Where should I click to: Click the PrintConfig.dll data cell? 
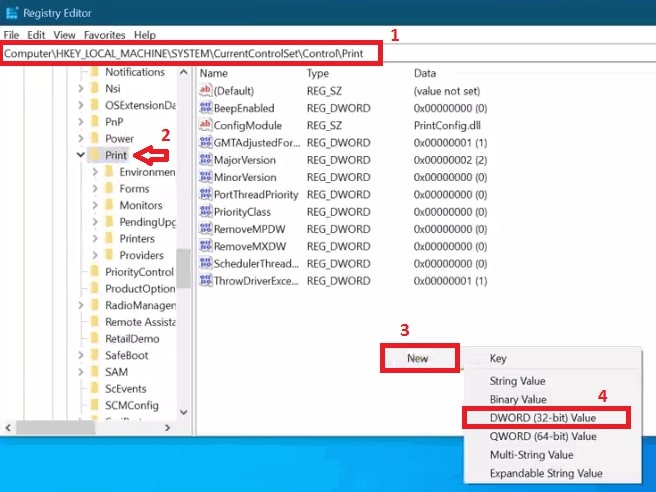447,126
